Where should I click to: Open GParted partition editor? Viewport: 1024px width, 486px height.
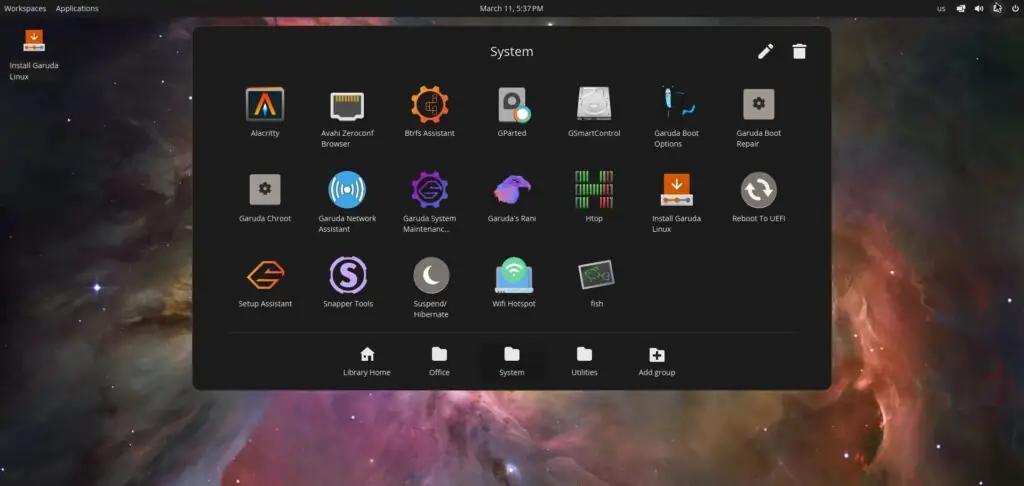513,105
